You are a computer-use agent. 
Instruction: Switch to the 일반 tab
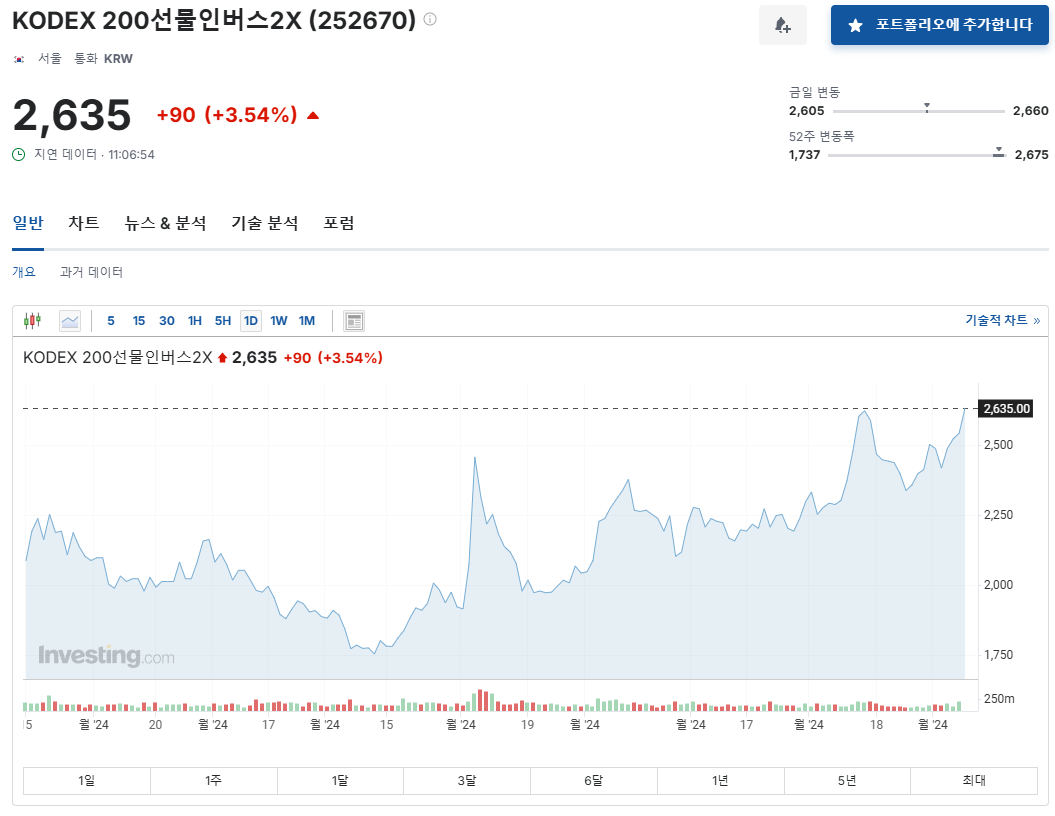[x=28, y=223]
